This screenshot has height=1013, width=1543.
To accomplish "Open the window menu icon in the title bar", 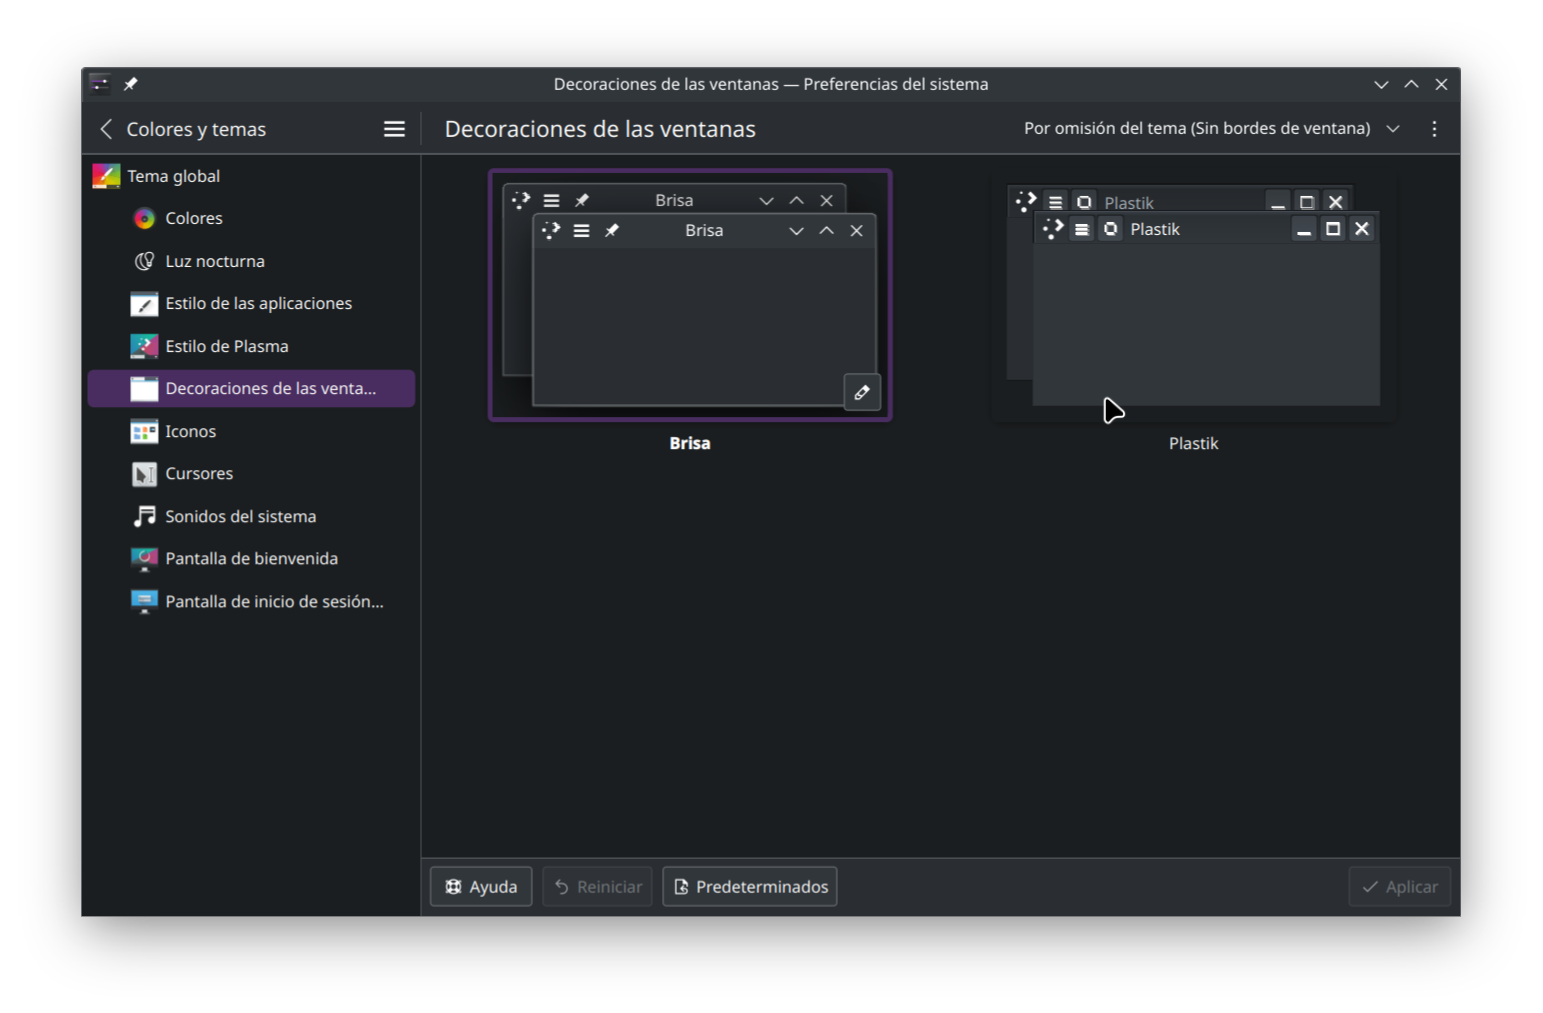I will [100, 84].
